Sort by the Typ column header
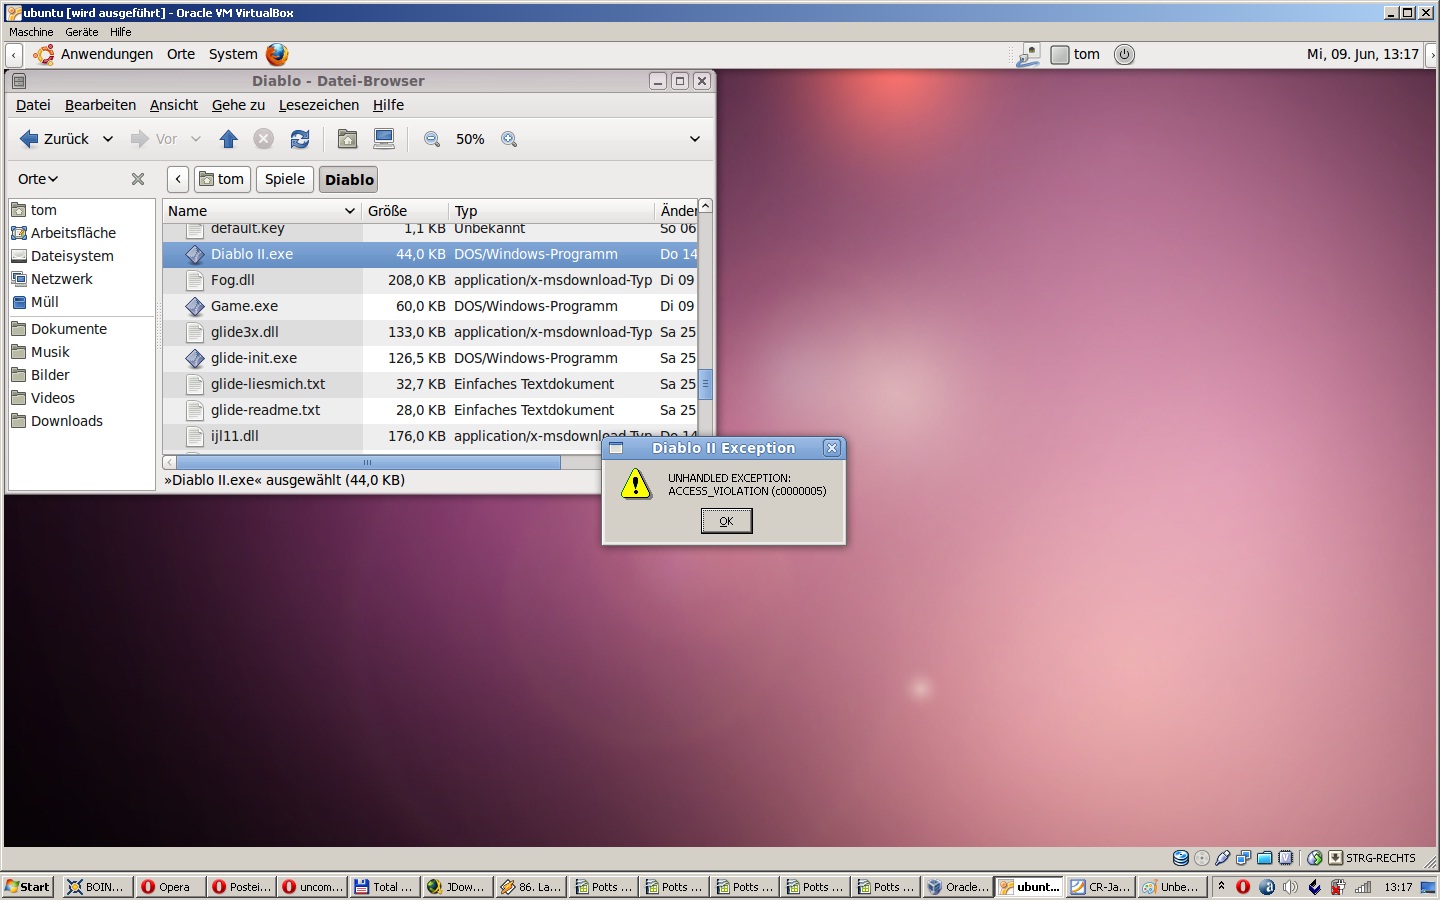 coord(551,211)
